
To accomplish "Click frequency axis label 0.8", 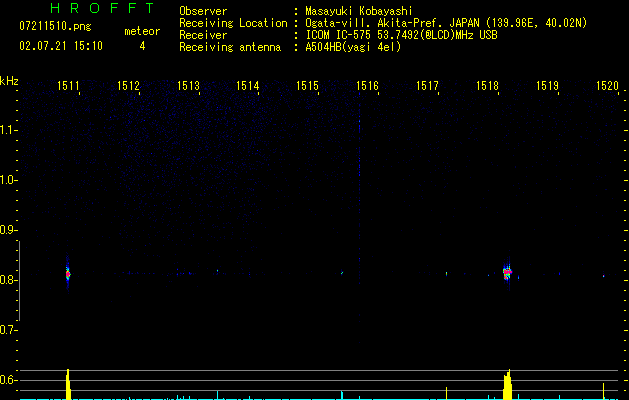I will click(x=8, y=280).
